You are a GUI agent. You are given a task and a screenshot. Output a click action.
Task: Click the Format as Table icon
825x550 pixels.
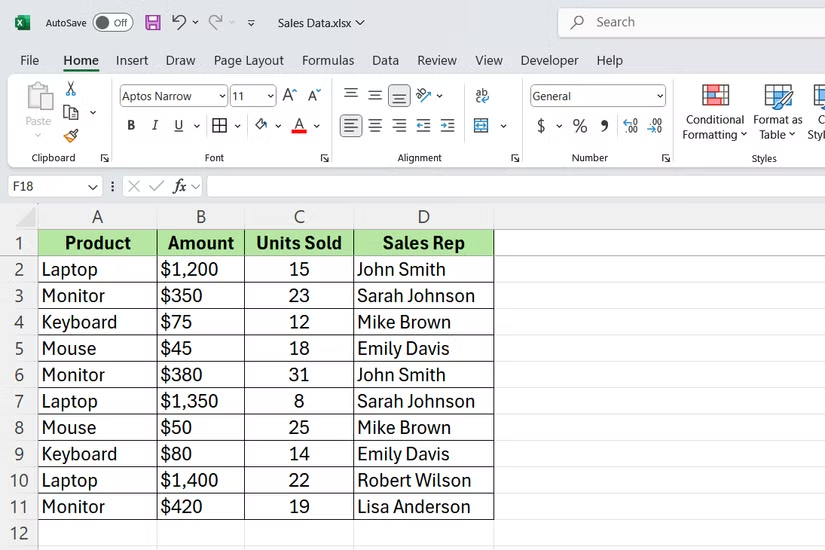[778, 112]
